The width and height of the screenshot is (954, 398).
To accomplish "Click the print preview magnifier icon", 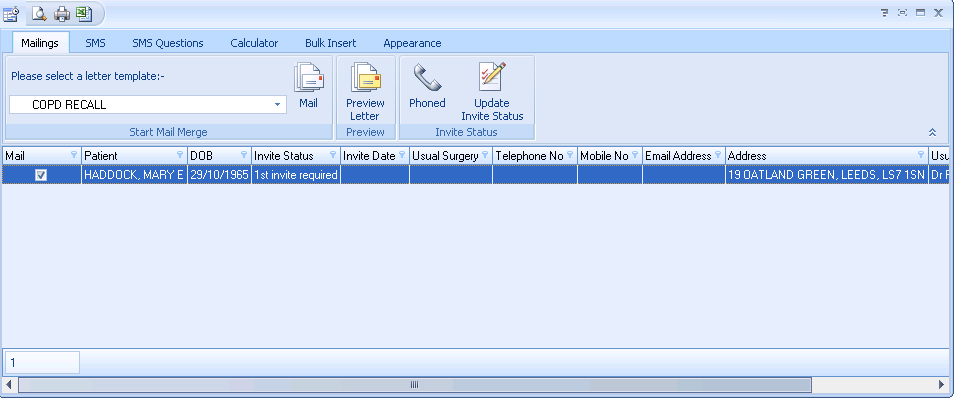I will point(40,12).
